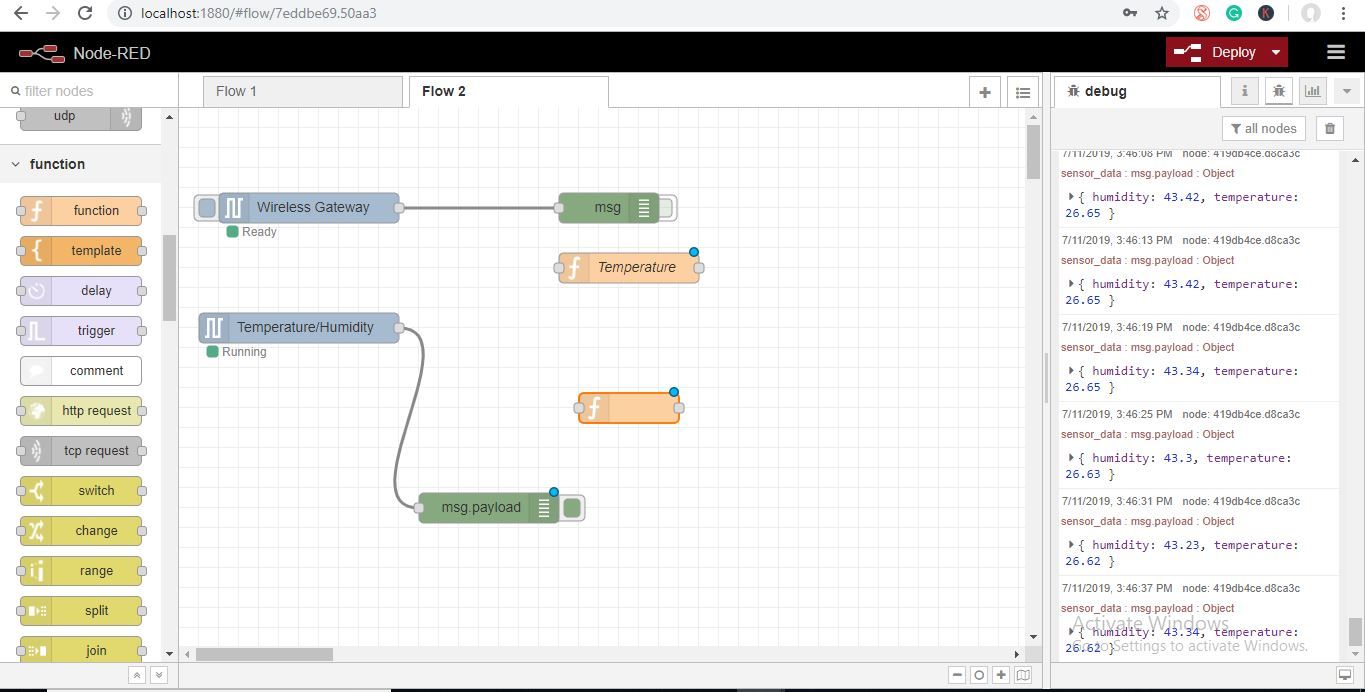Toggle the canvas navigator map
The height and width of the screenshot is (692, 1365).
[1023, 675]
